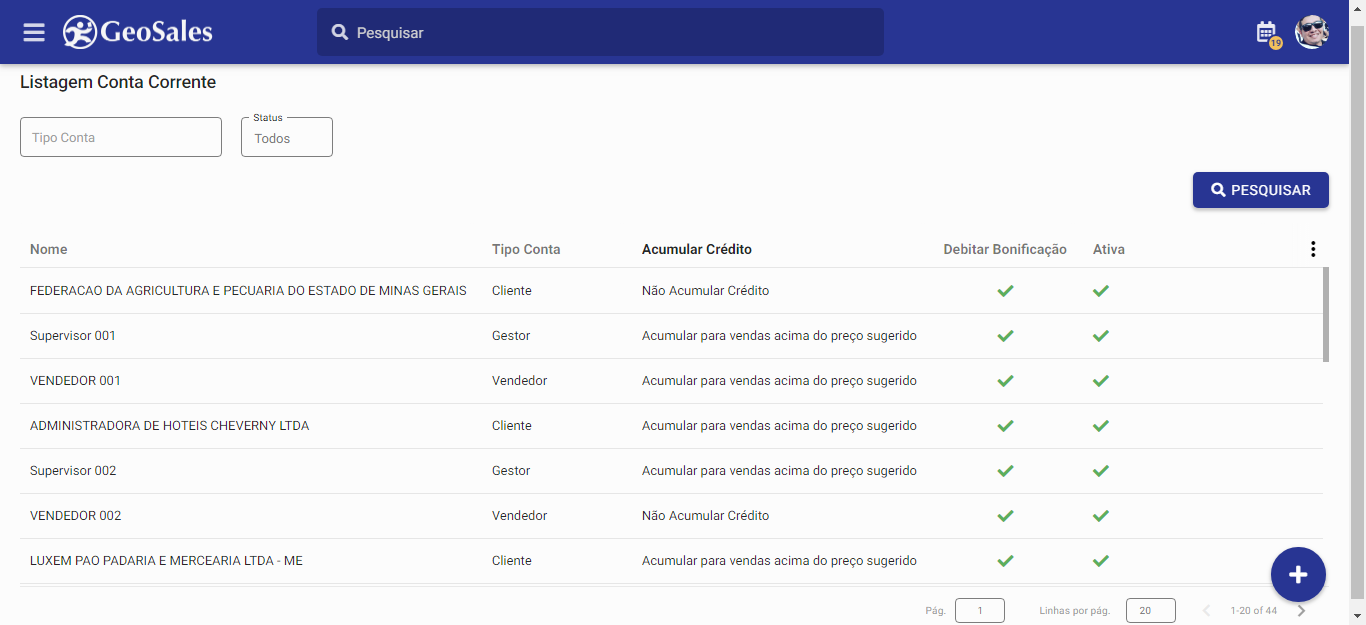Click the table vertical scrollbar thumb
Image resolution: width=1366 pixels, height=625 pixels.
point(1326,314)
